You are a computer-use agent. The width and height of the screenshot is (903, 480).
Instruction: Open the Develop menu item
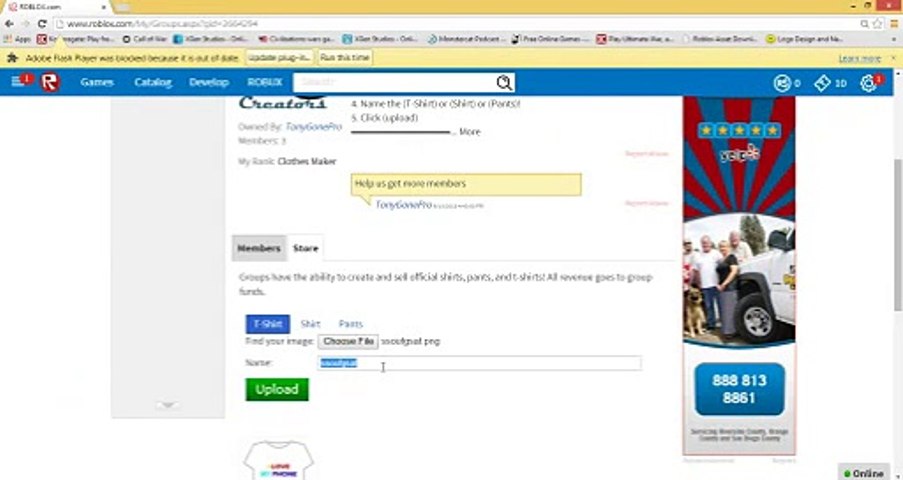[x=209, y=82]
